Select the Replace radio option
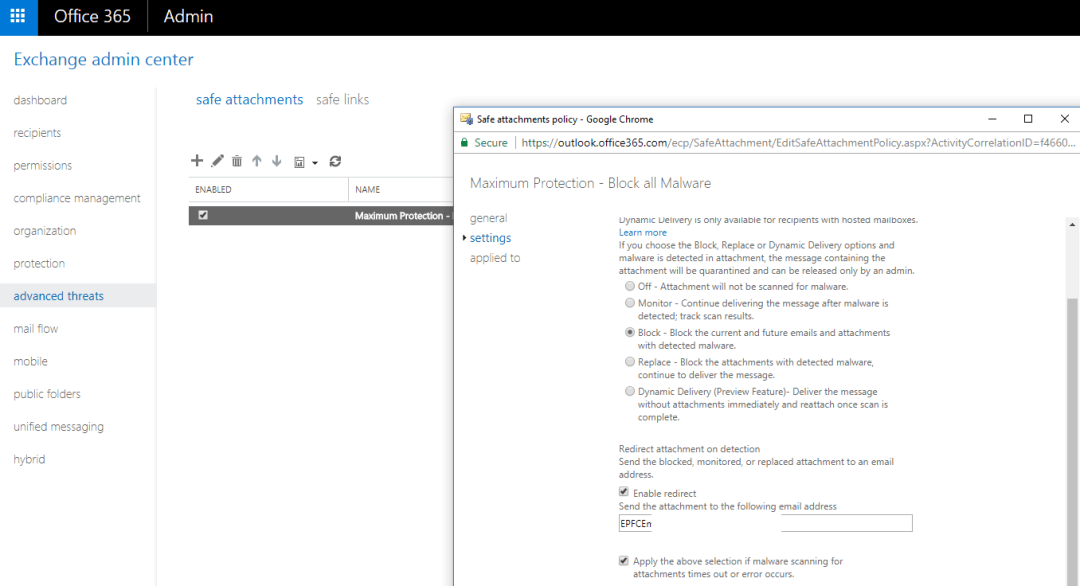 coord(630,362)
